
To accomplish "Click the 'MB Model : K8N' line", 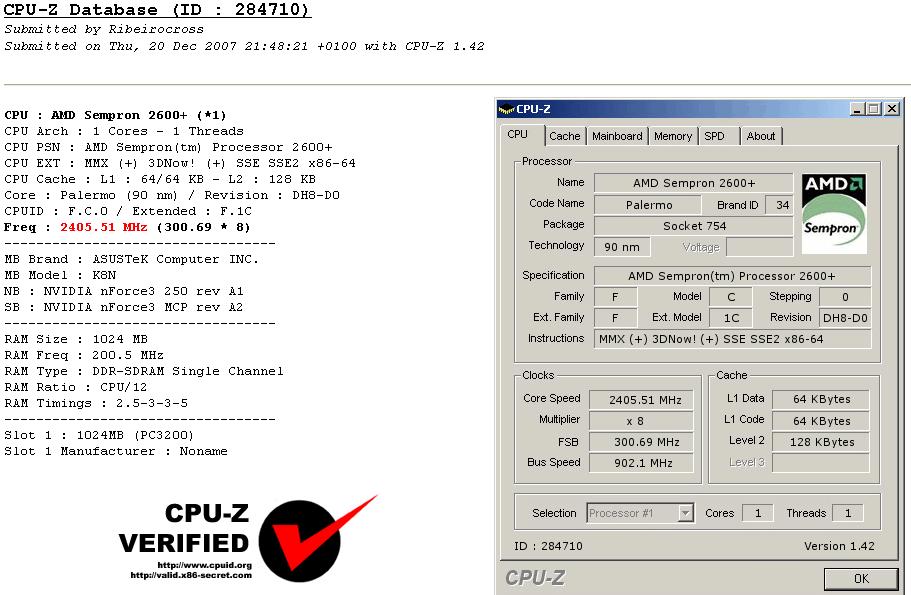I will point(60,275).
